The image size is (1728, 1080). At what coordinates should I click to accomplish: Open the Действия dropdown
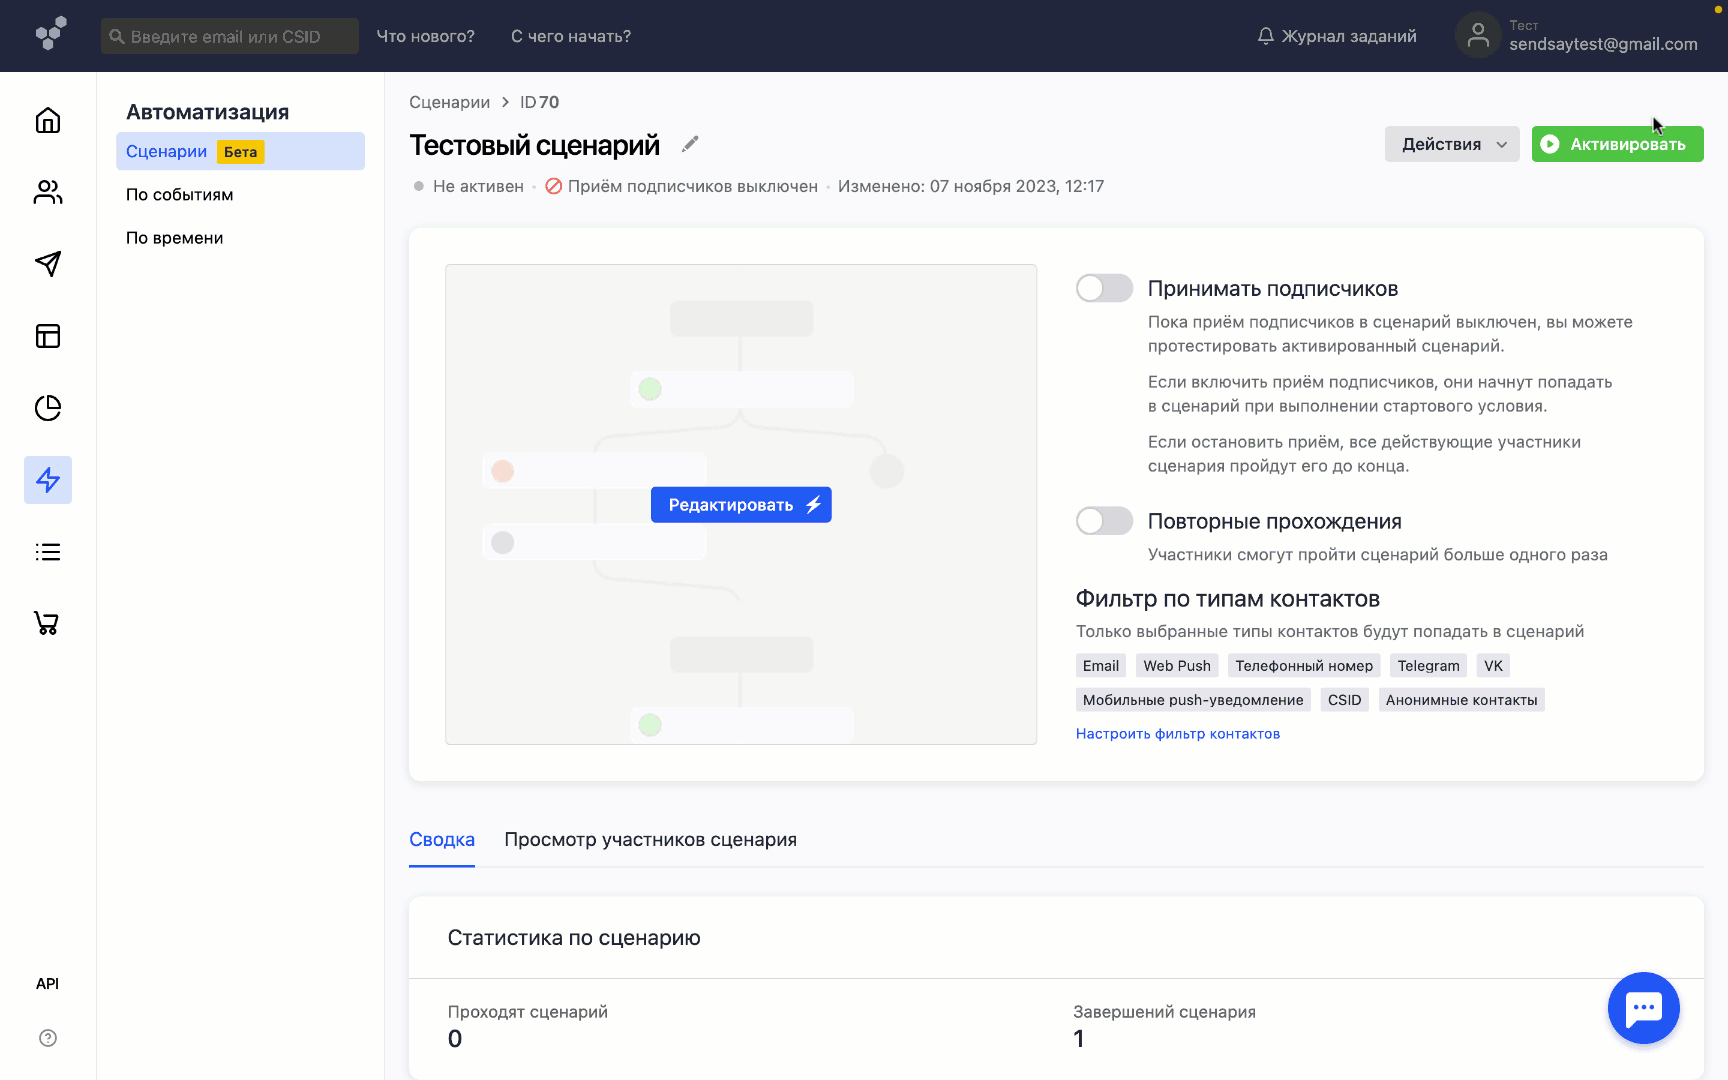click(x=1451, y=144)
